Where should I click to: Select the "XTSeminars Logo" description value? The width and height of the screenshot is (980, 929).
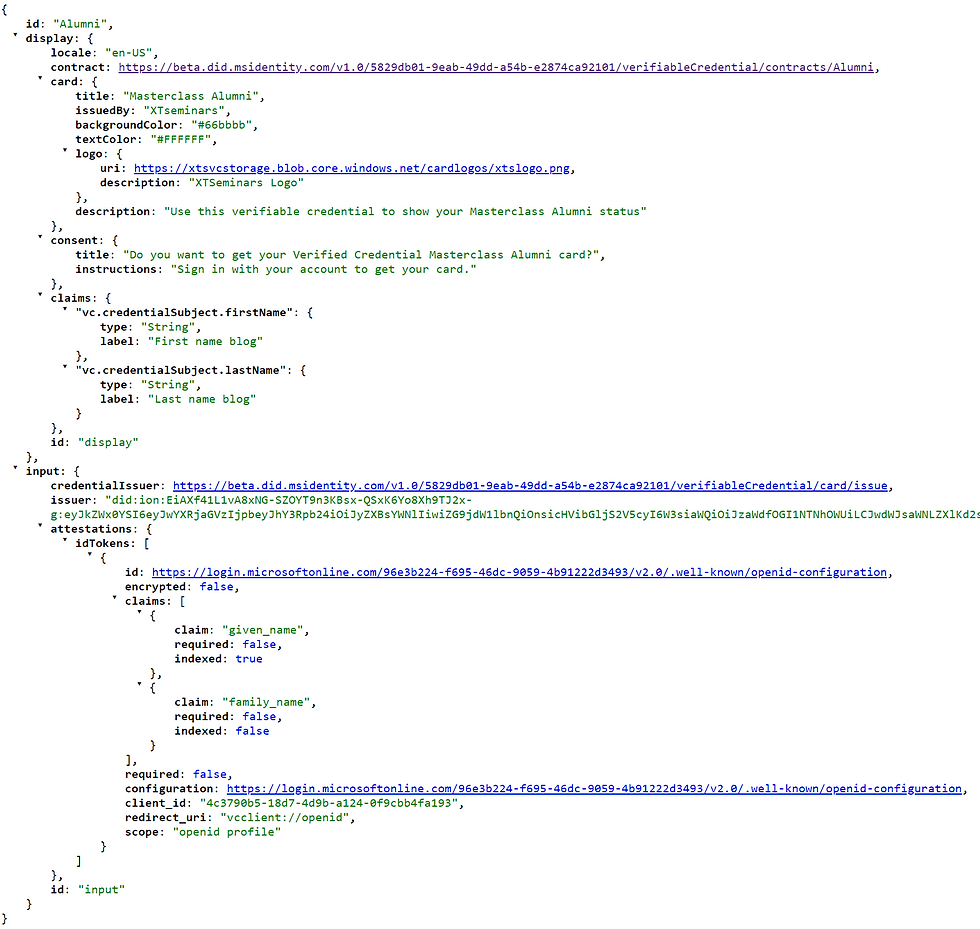[246, 183]
